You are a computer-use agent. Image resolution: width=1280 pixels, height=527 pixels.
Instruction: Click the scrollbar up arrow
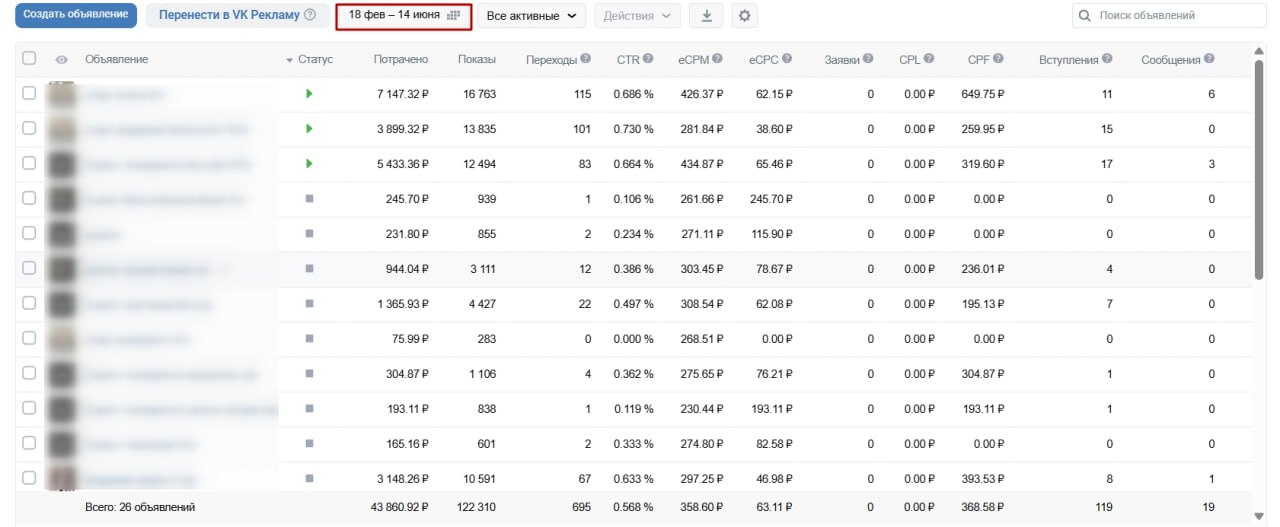(x=1258, y=51)
